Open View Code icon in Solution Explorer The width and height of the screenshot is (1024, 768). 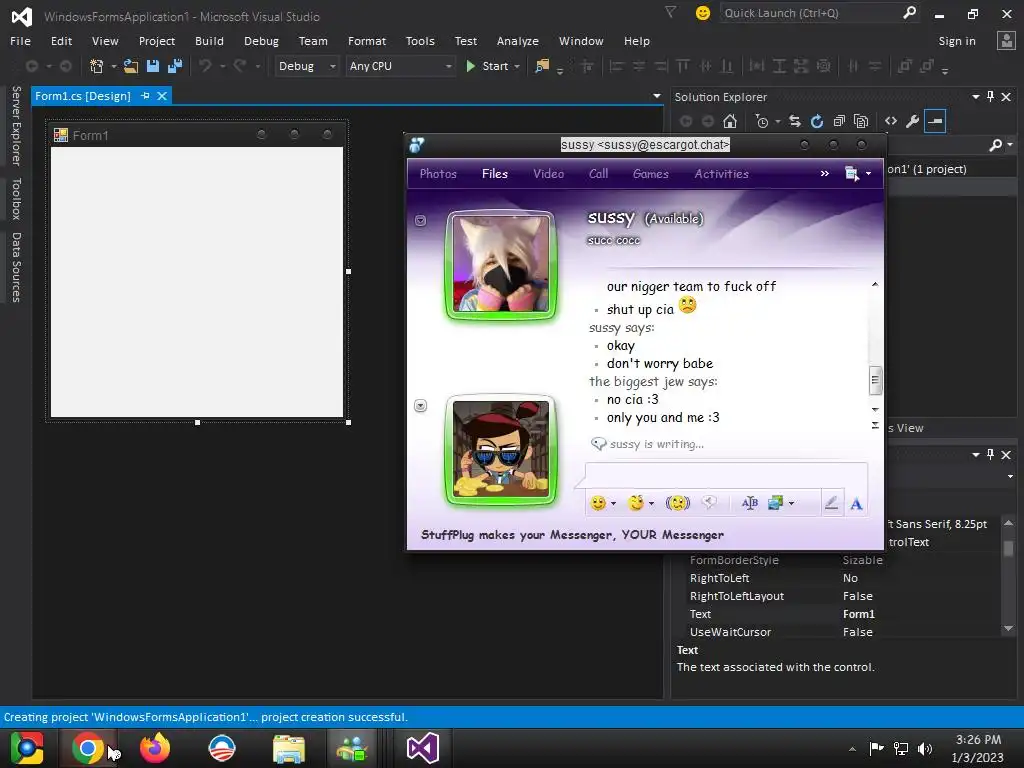click(891, 121)
